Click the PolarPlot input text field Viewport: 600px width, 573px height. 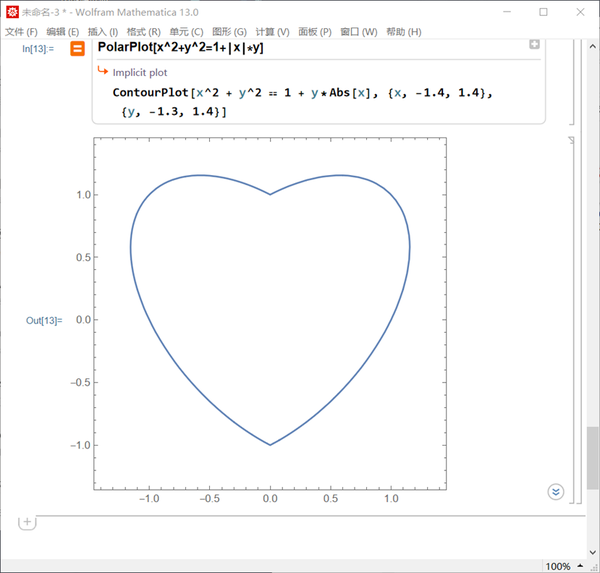pos(181,47)
